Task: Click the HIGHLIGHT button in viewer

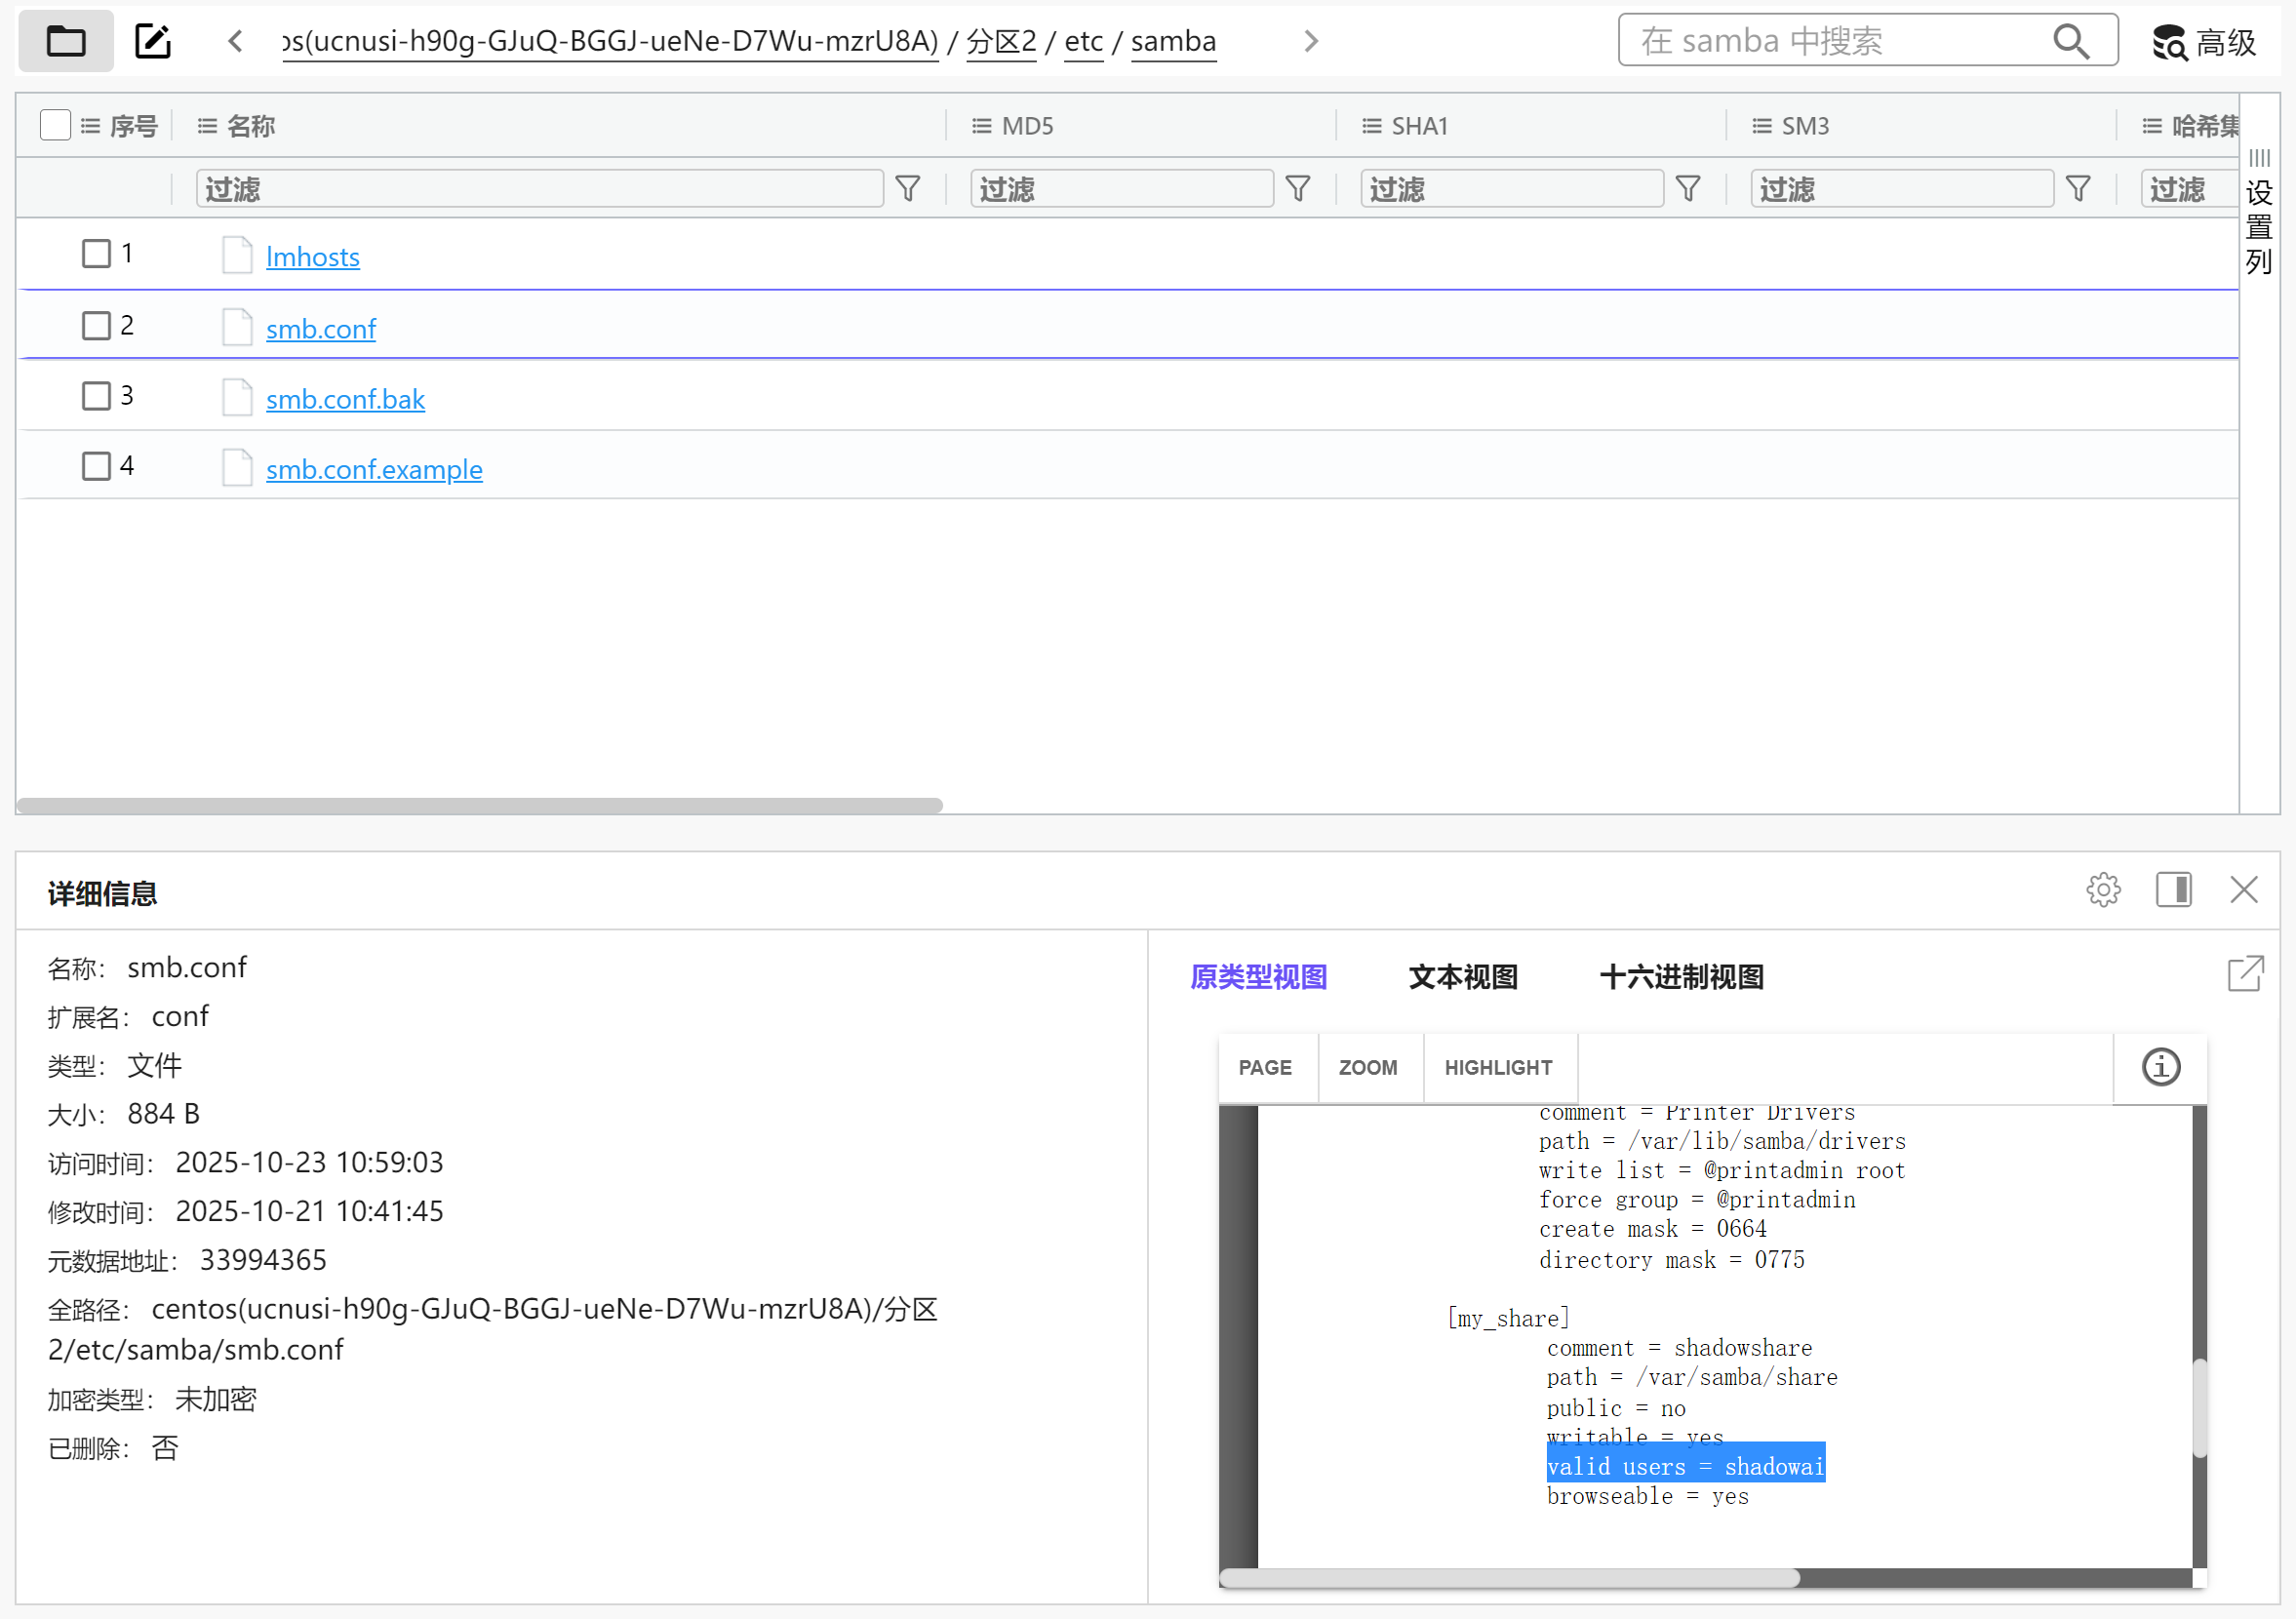Action: point(1497,1067)
